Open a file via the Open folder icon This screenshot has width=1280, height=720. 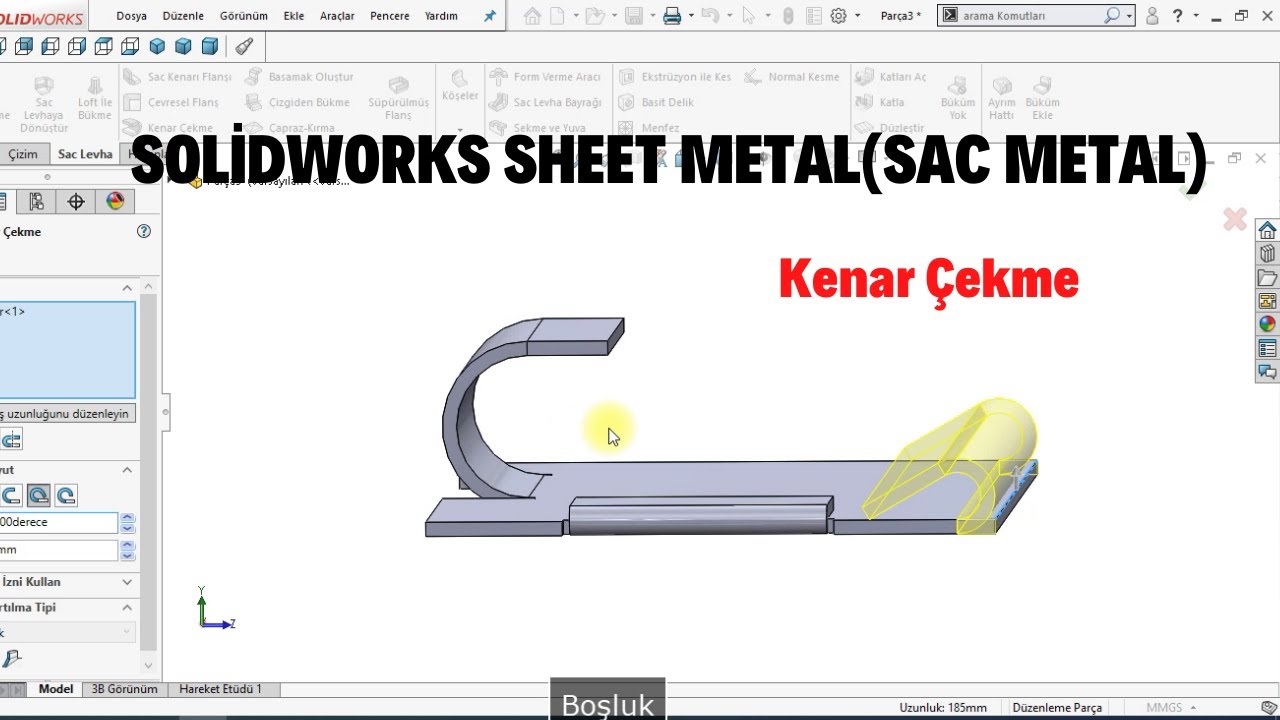[x=594, y=16]
